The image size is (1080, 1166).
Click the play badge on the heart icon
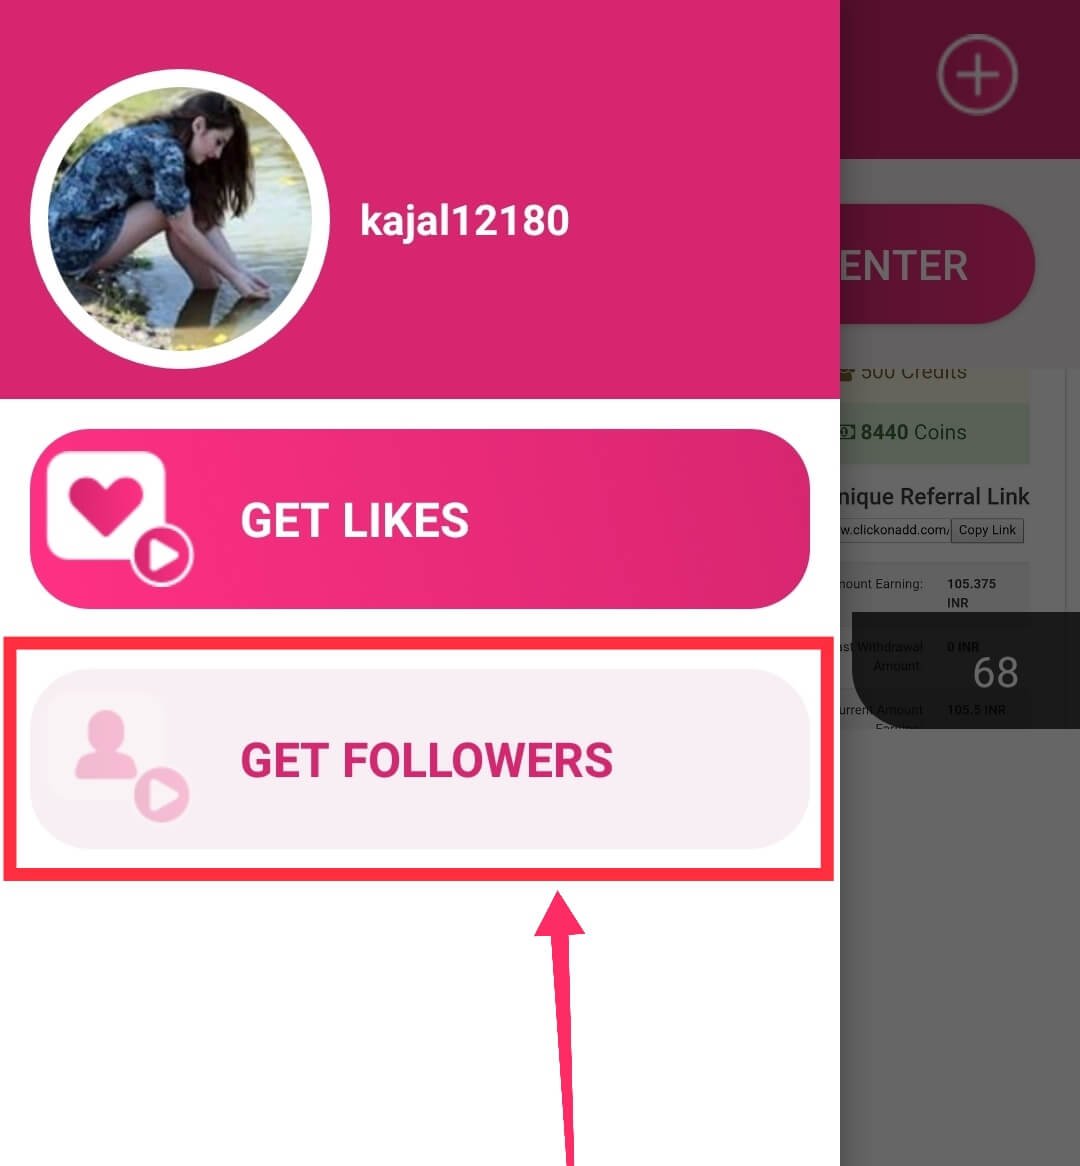162,555
